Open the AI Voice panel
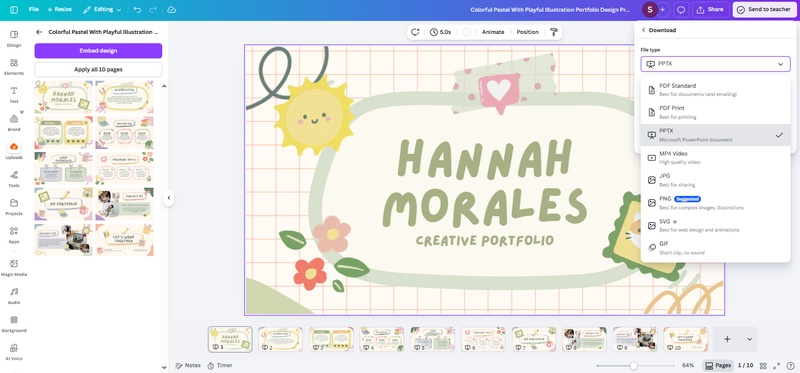This screenshot has height=373, width=800. (14, 352)
